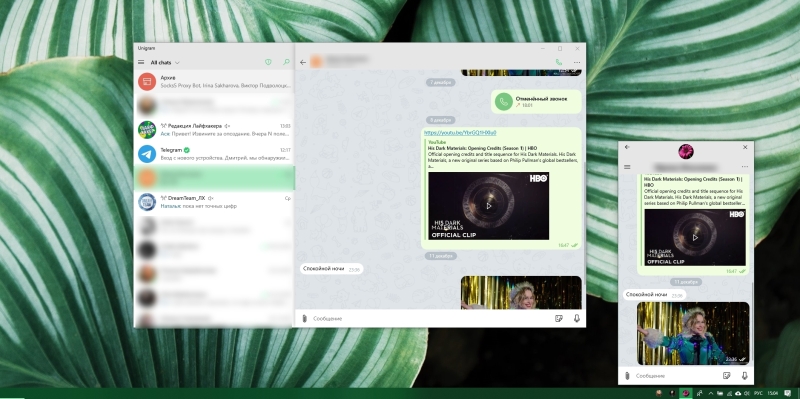This screenshot has width=800, height=399.
Task: Focus the Сообщение input in compact window
Action: (676, 376)
